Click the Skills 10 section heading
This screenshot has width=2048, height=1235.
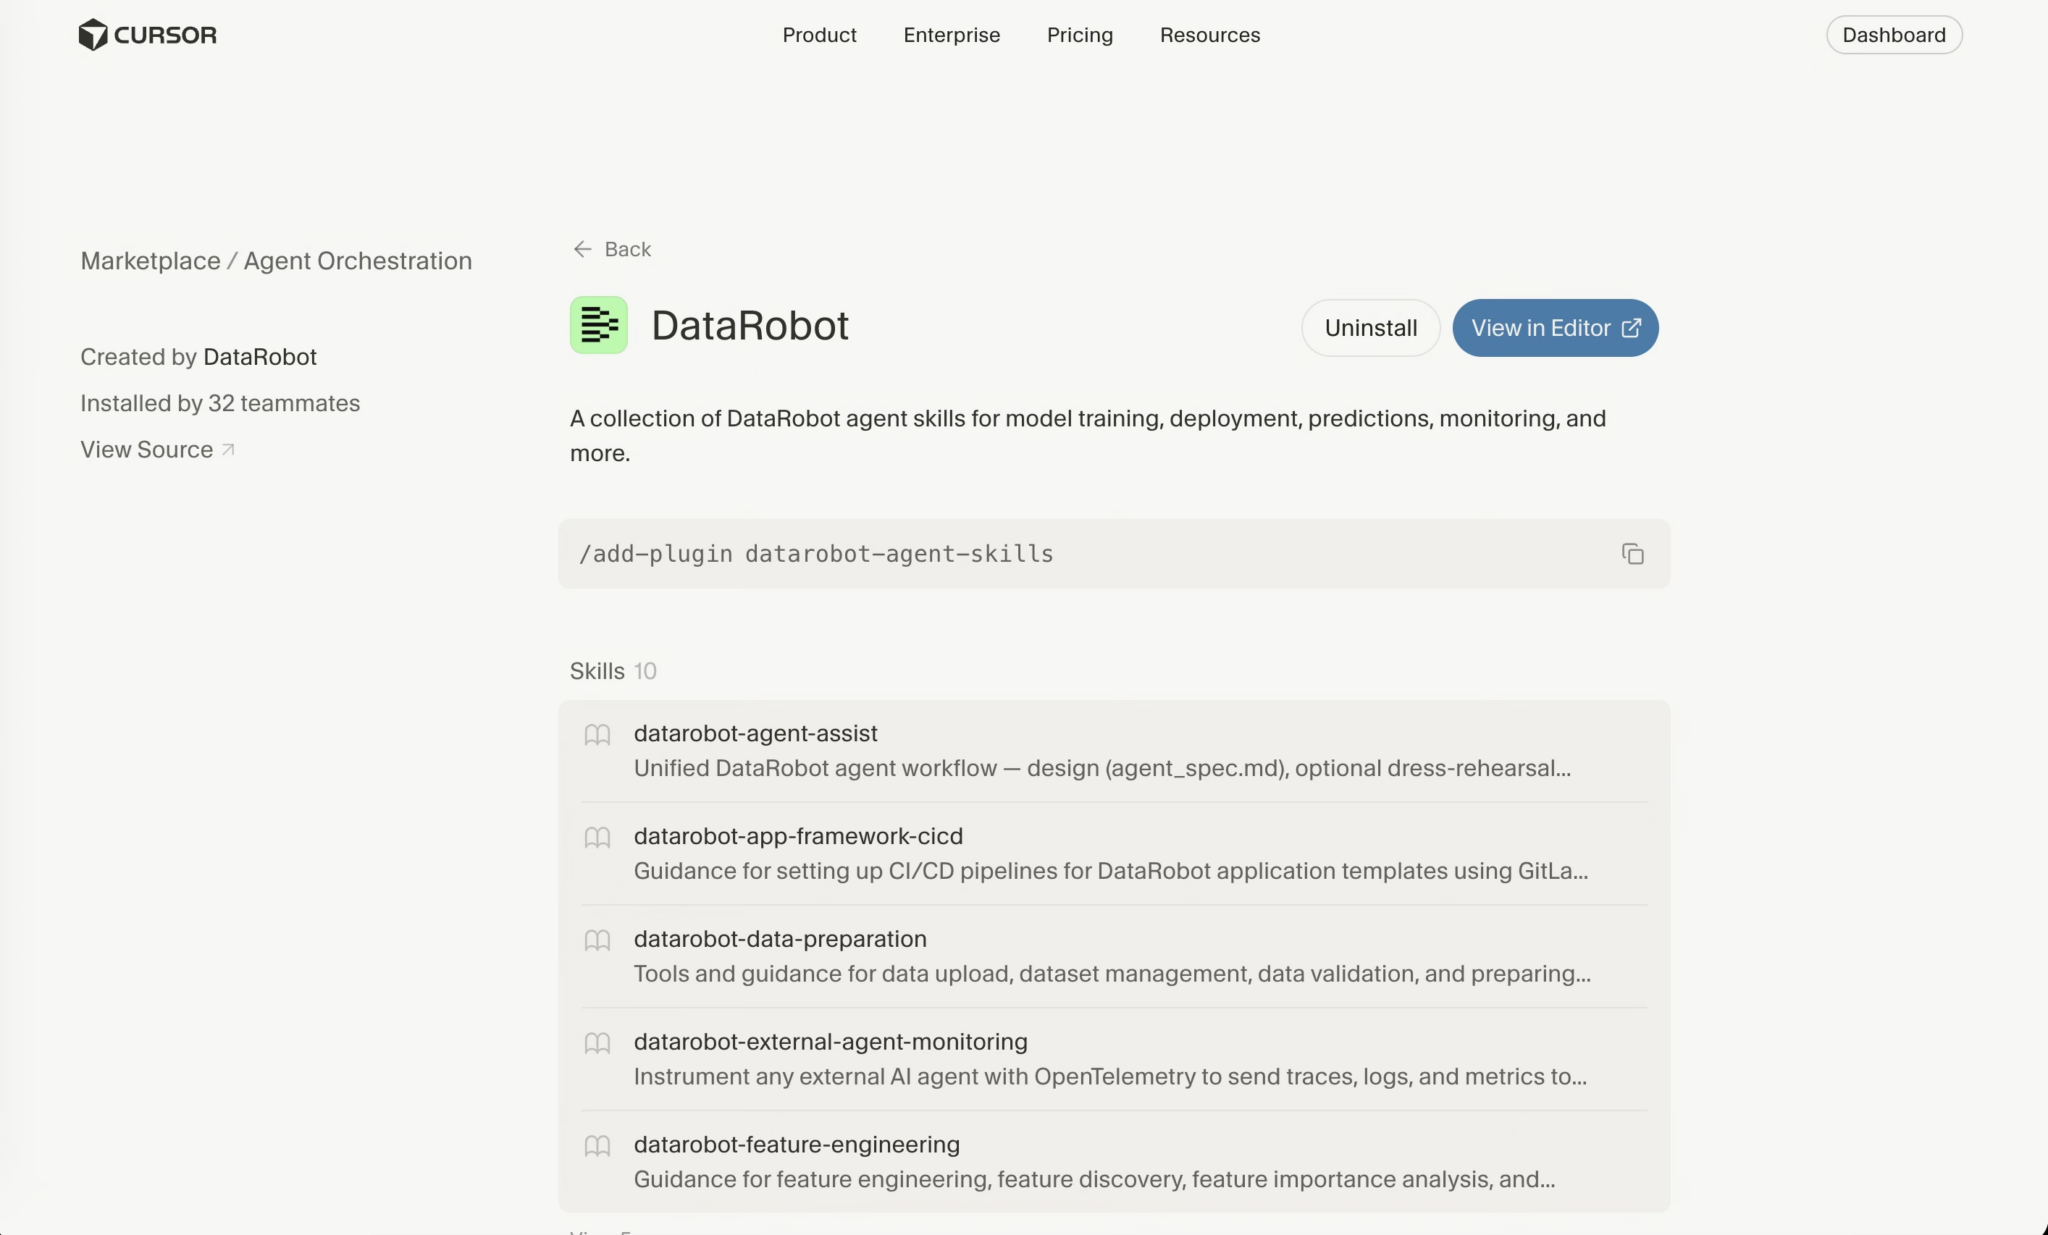(613, 671)
